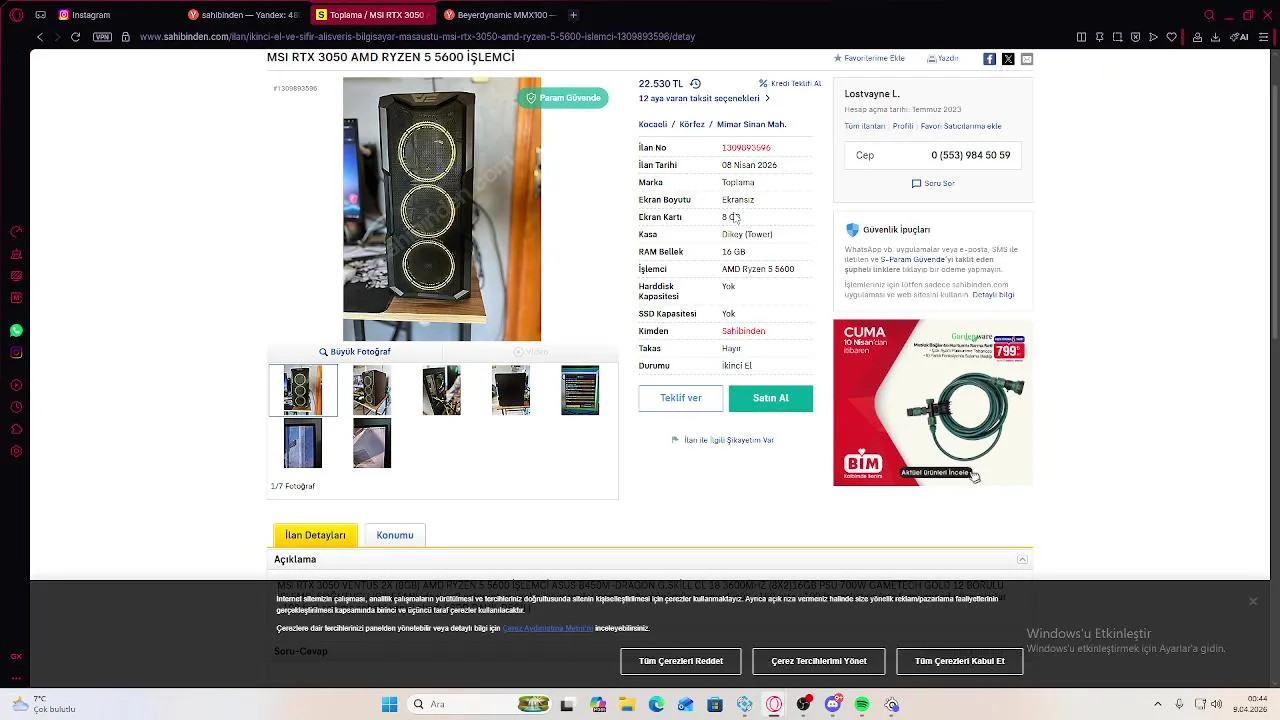Click Tüm Çerezleri Reddet button
Image resolution: width=1280 pixels, height=720 pixels.
point(681,661)
